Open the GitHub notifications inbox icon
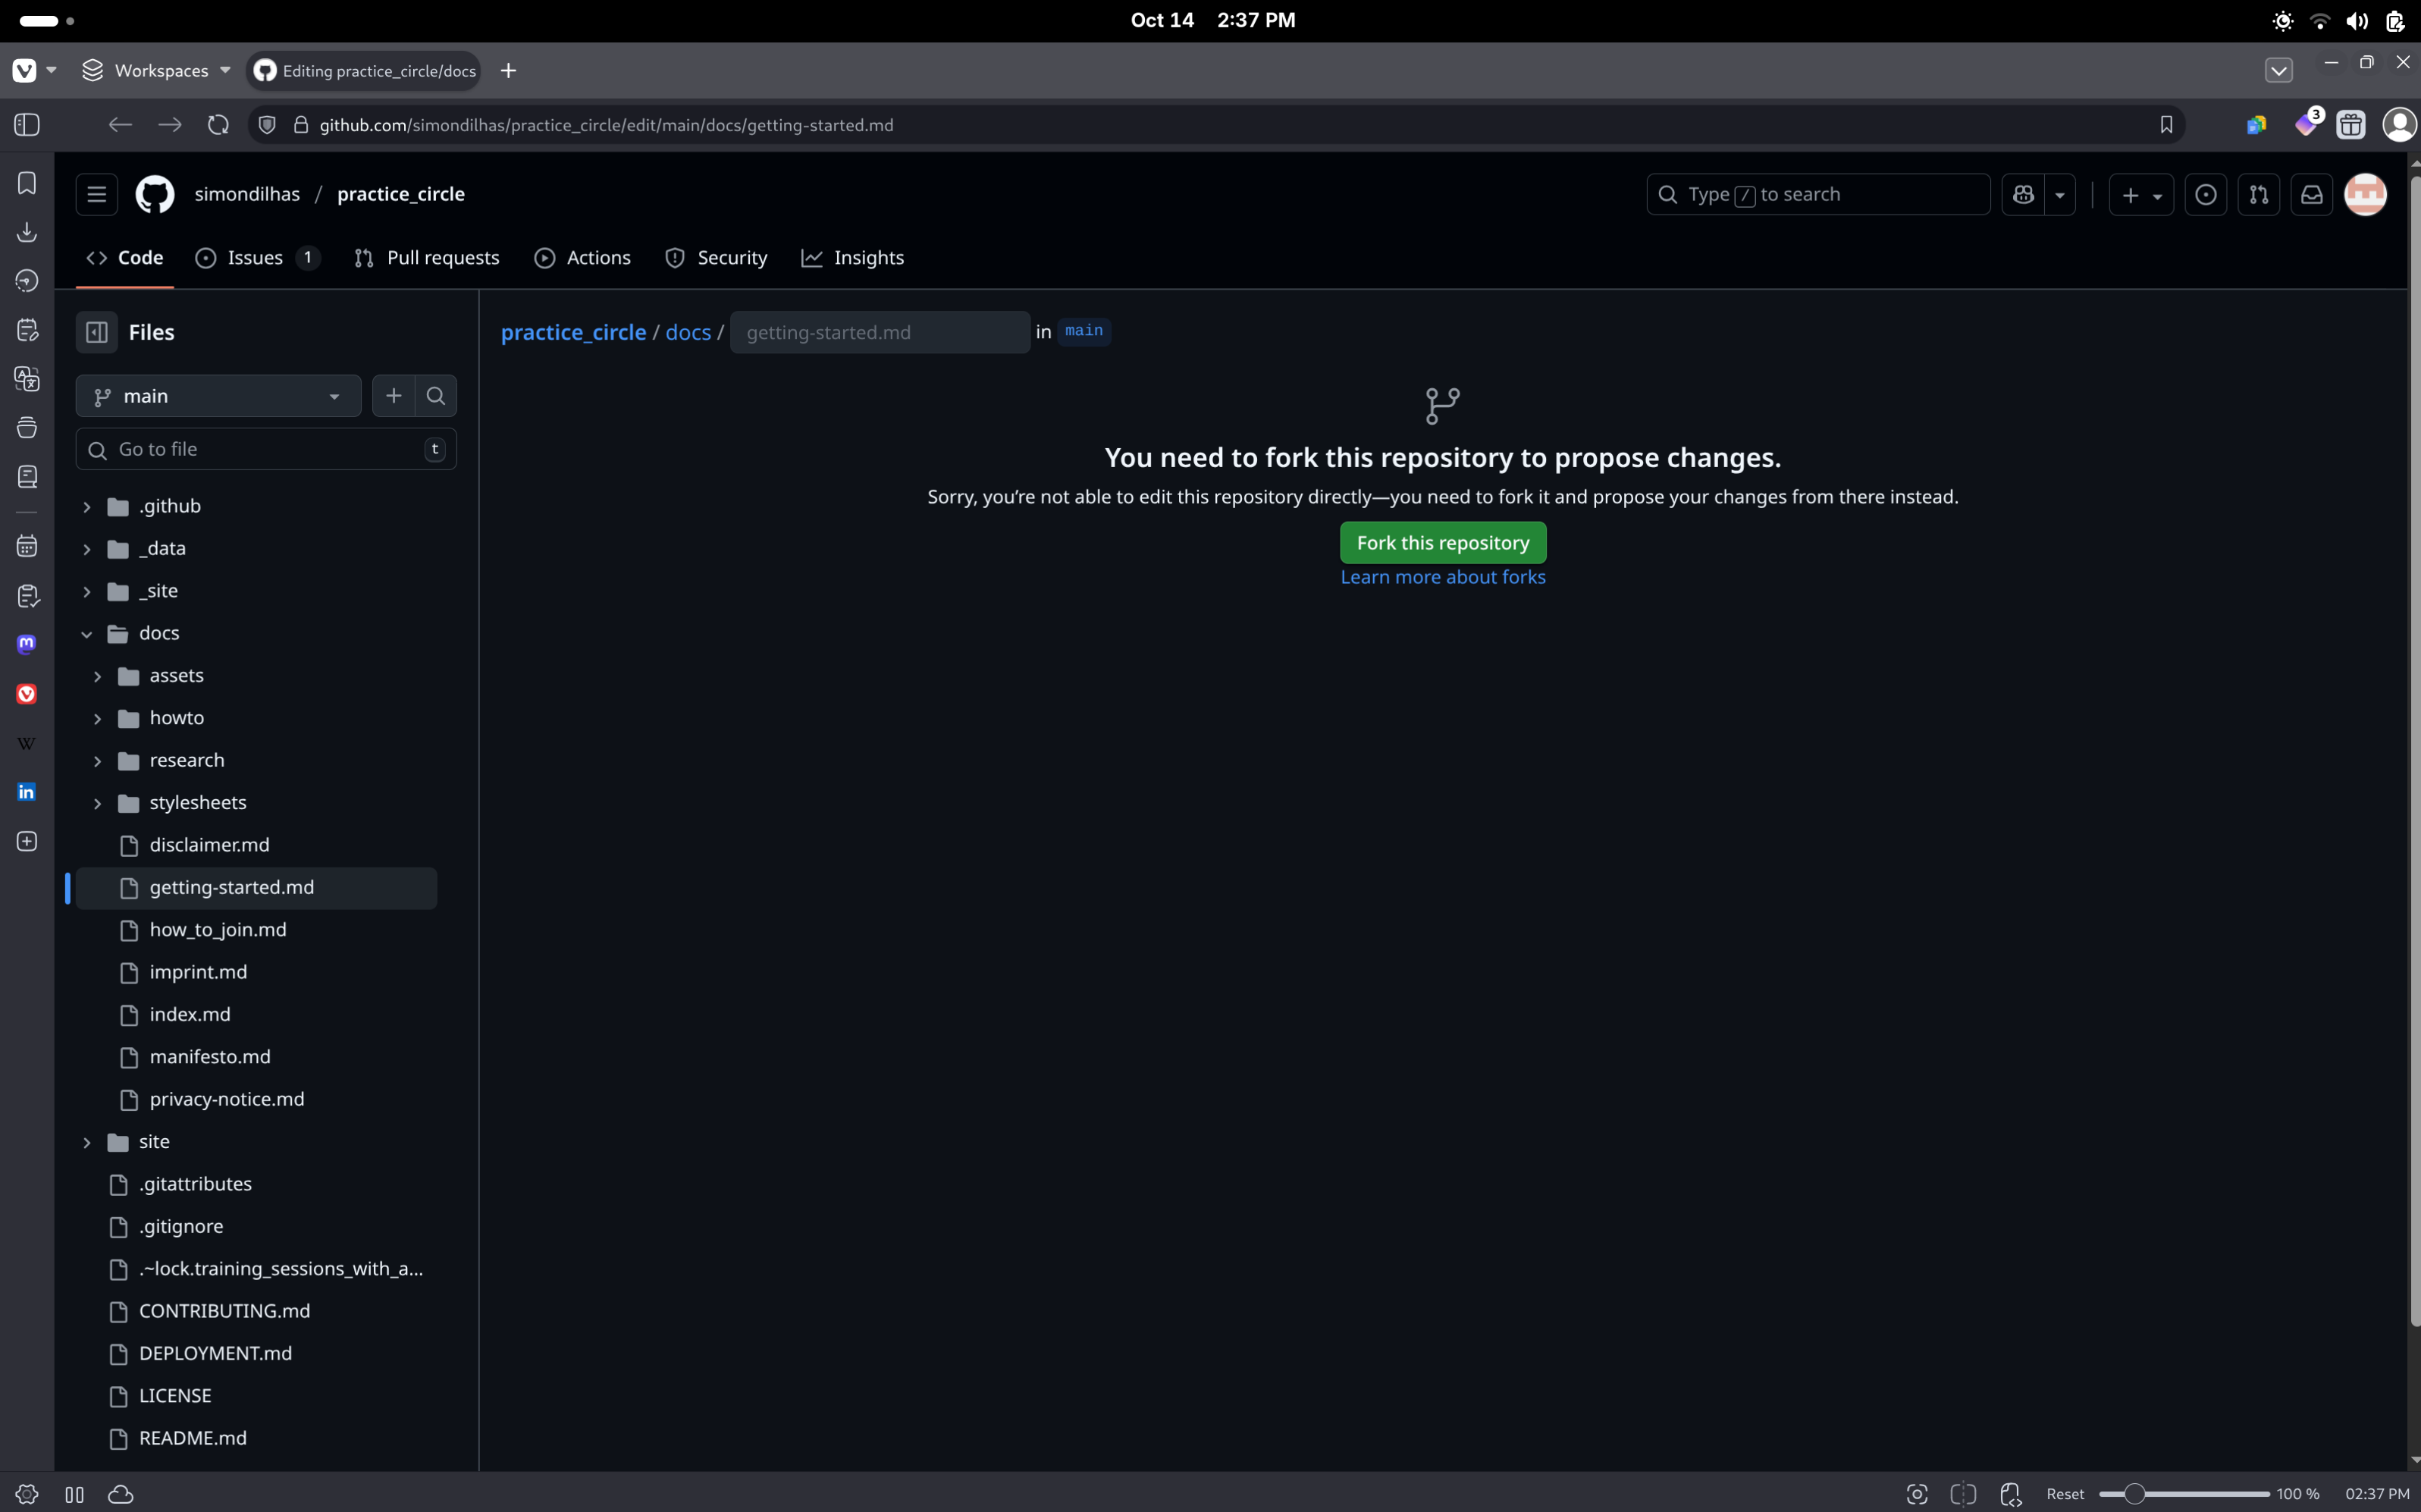Image resolution: width=2421 pixels, height=1512 pixels. coord(2311,194)
